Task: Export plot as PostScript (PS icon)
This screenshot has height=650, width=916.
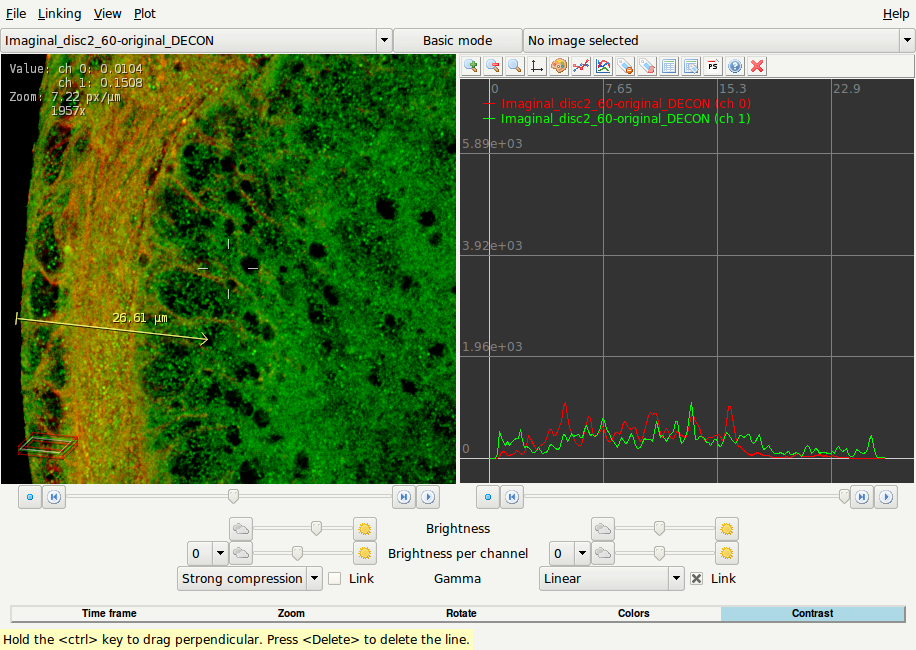Action: tap(713, 66)
